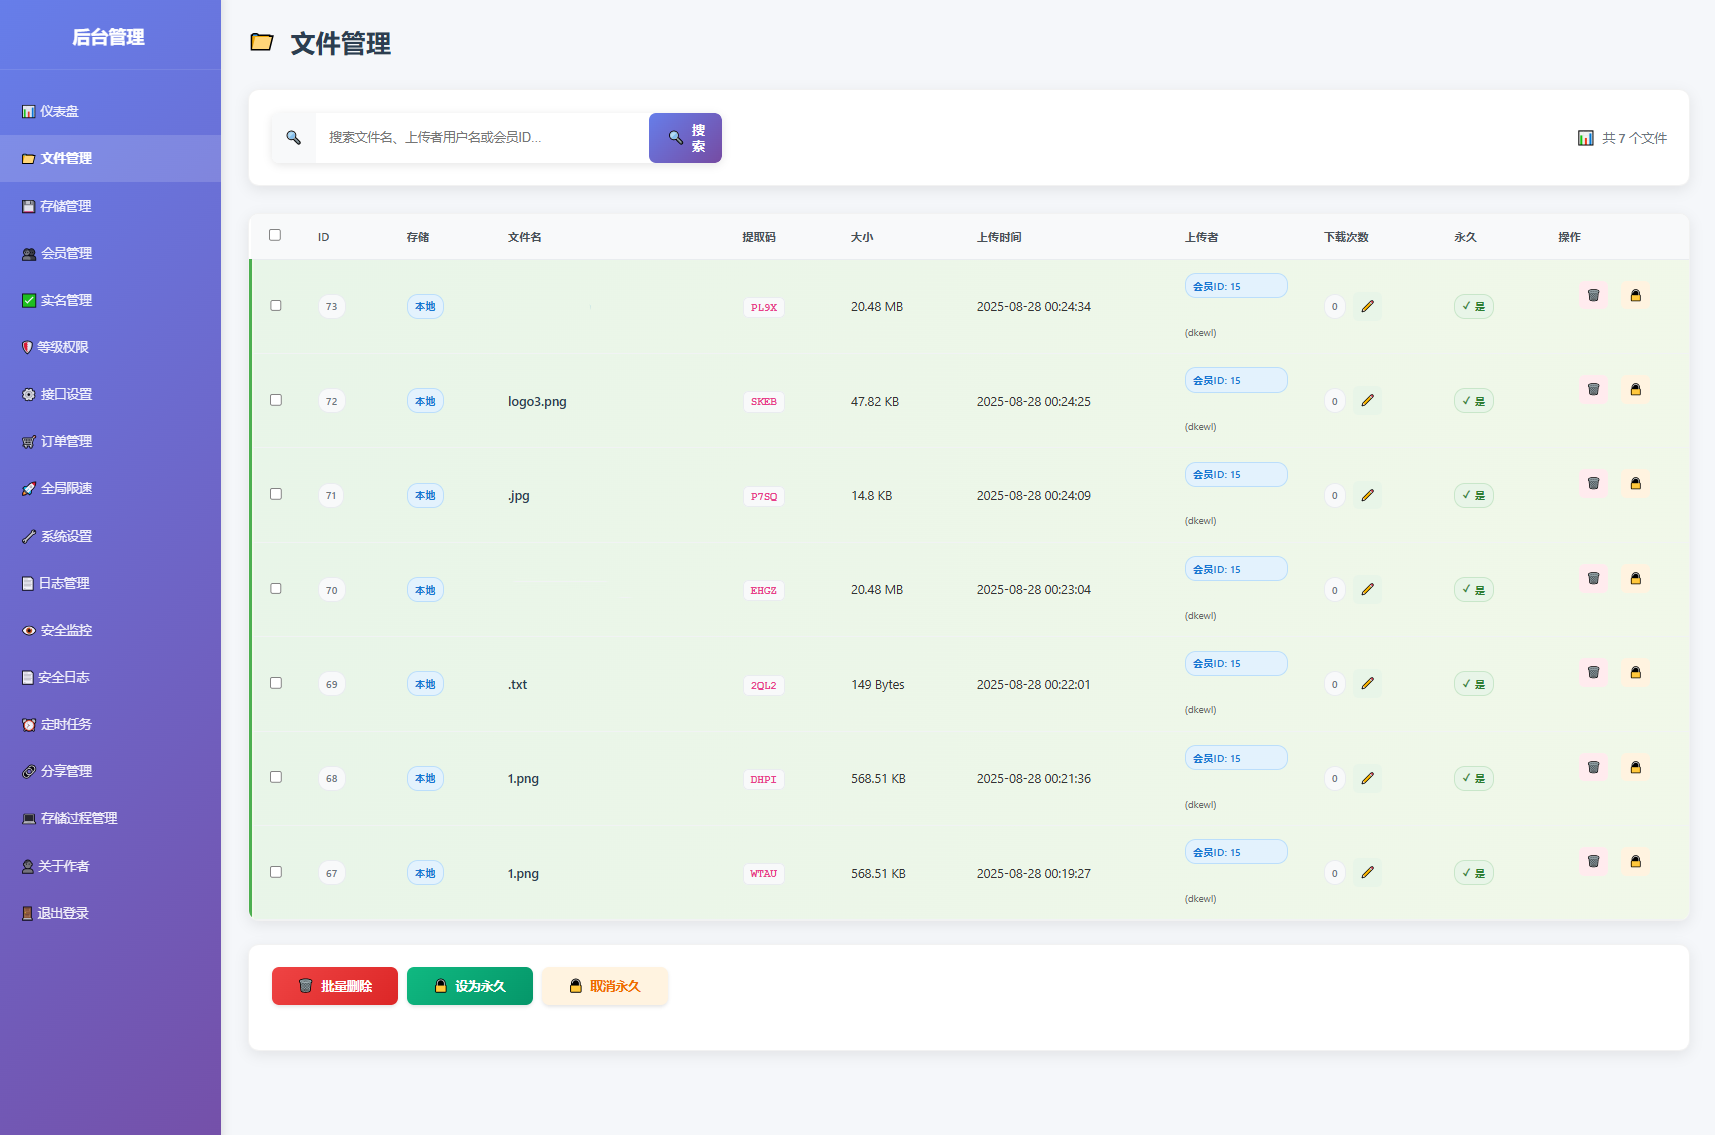
Task: Delete file ID 67 using its trash icon
Action: point(1593,861)
